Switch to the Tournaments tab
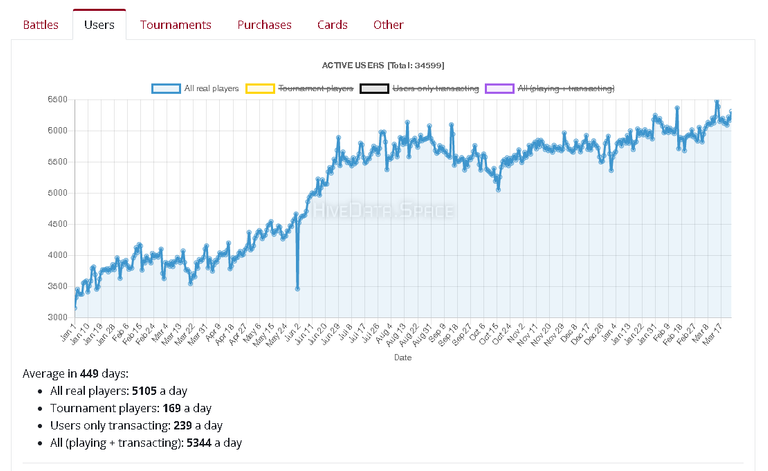The height and width of the screenshot is (471, 768). [175, 24]
